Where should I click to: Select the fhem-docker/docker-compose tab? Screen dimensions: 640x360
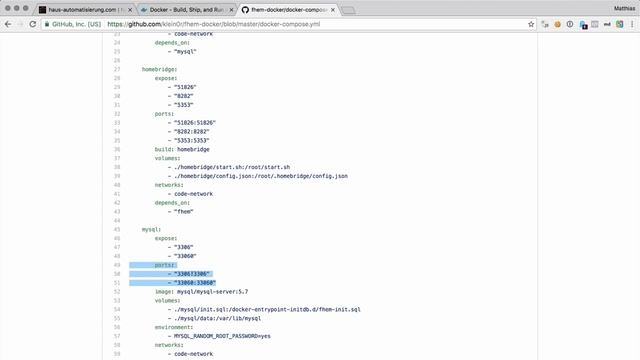point(289,9)
